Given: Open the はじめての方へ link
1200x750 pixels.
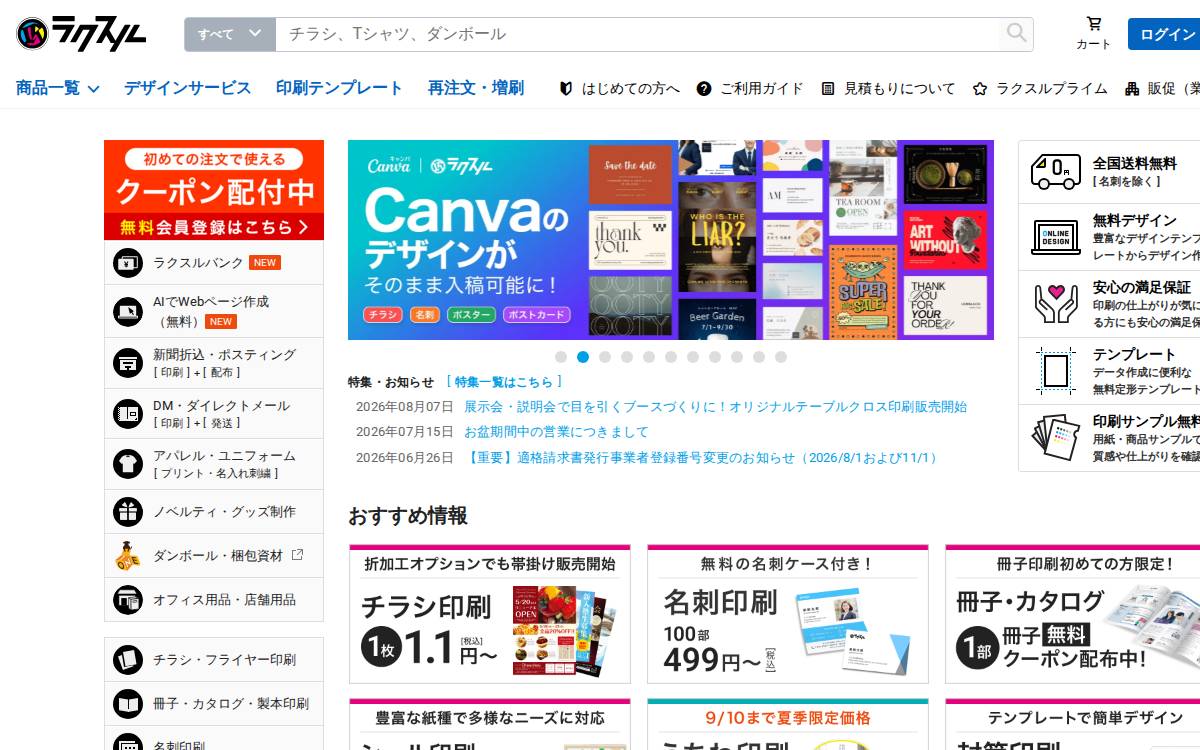Looking at the screenshot, I should pyautogui.click(x=630, y=88).
